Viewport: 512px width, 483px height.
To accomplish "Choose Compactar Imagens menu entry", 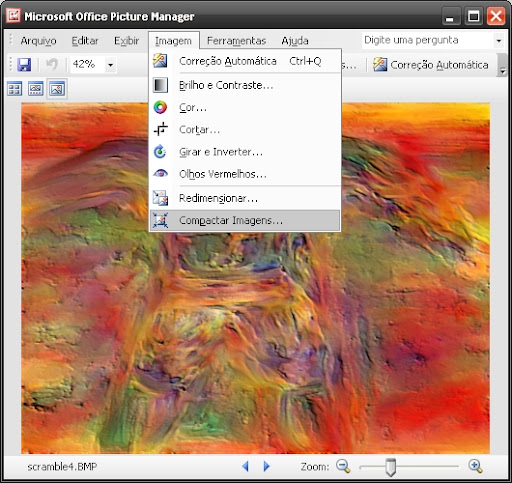I will [245, 220].
